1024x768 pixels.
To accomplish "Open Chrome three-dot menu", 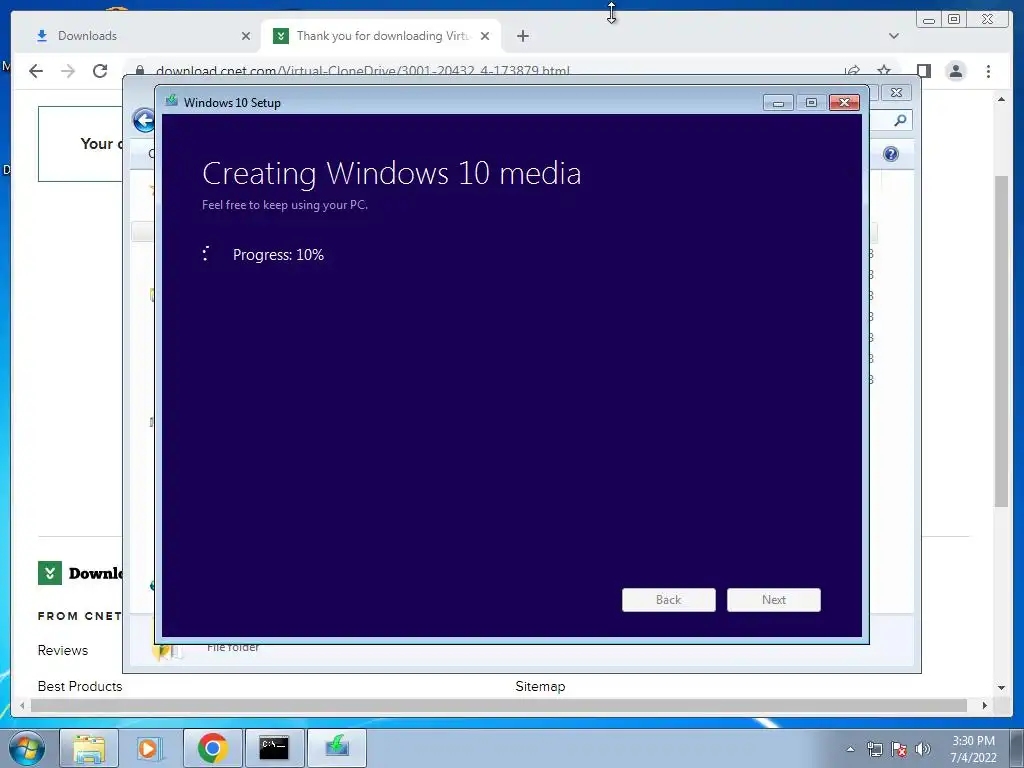I will pos(988,71).
